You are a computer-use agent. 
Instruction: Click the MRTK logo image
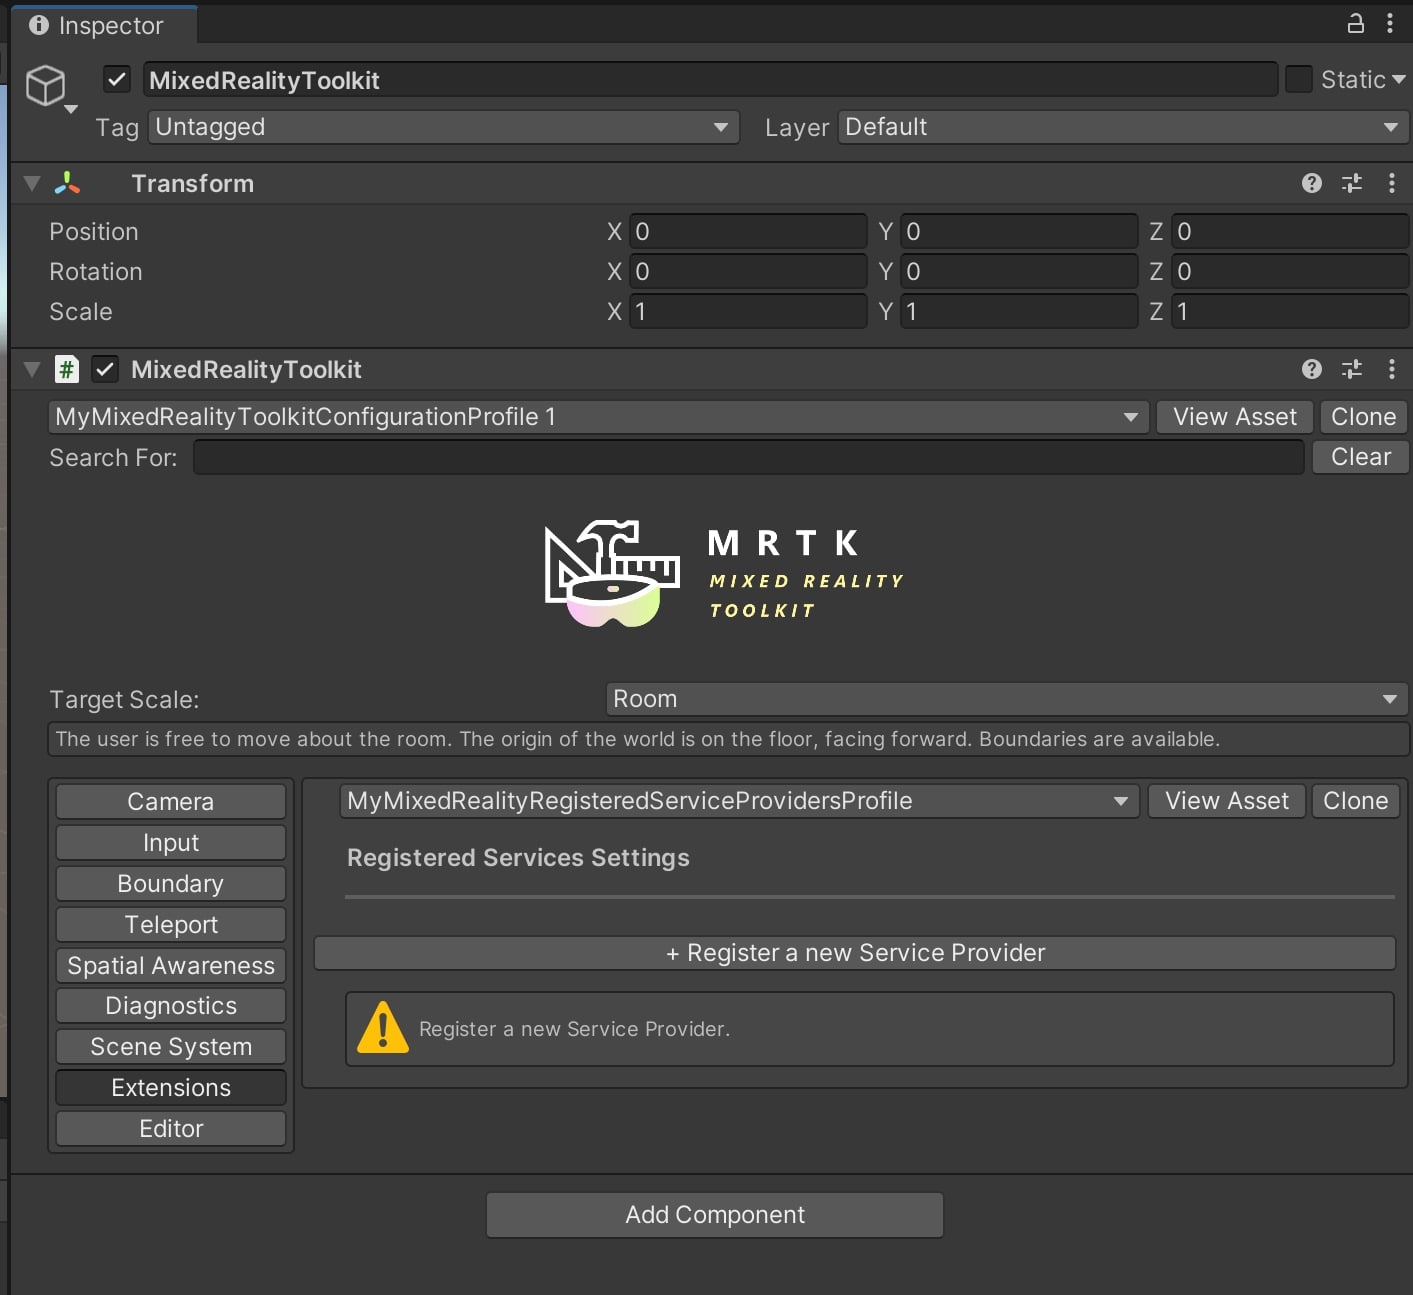pyautogui.click(x=724, y=574)
